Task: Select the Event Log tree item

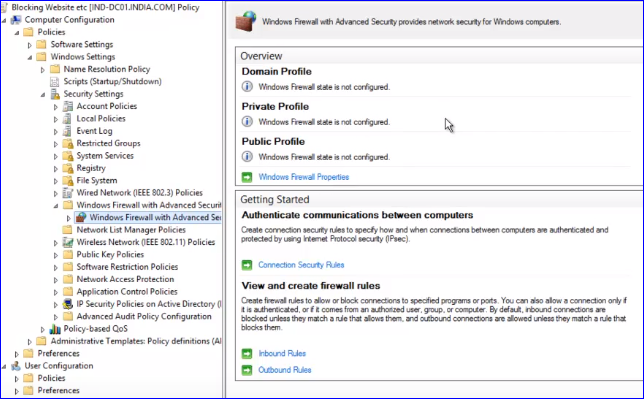Action: tap(94, 131)
